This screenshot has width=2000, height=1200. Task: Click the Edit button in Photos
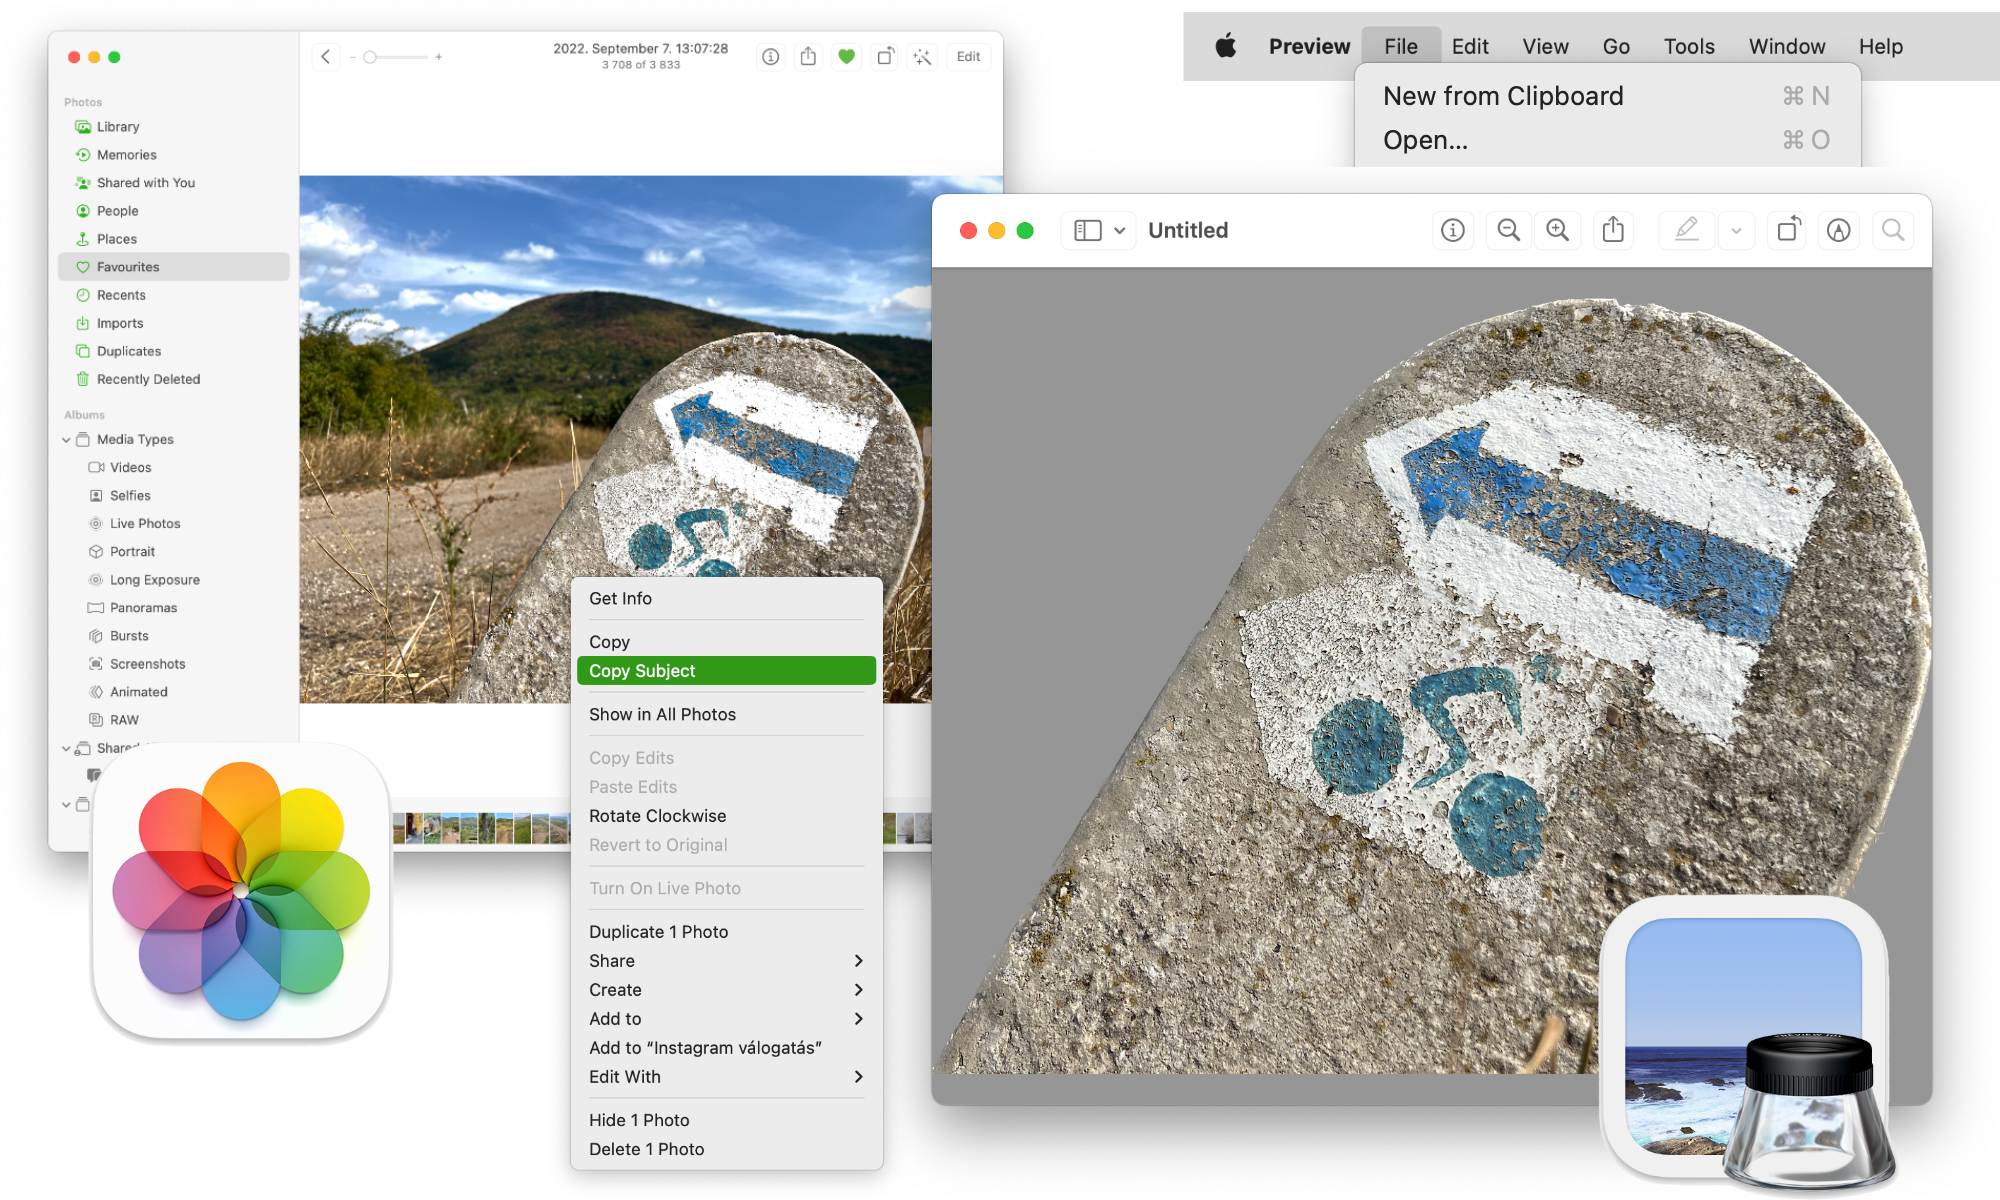[x=968, y=57]
